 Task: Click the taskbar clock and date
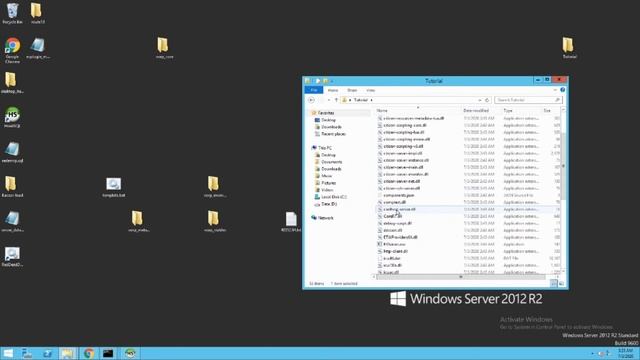pos(625,353)
